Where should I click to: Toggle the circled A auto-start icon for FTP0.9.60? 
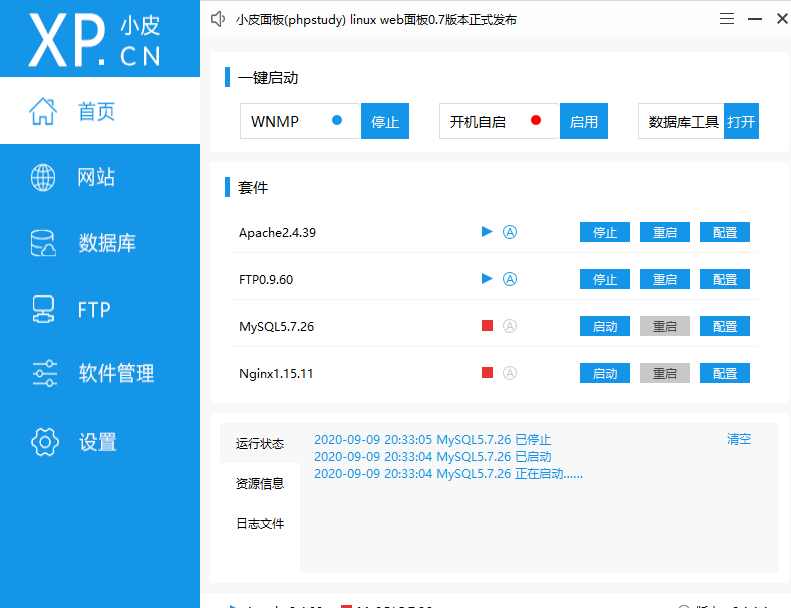click(x=510, y=279)
